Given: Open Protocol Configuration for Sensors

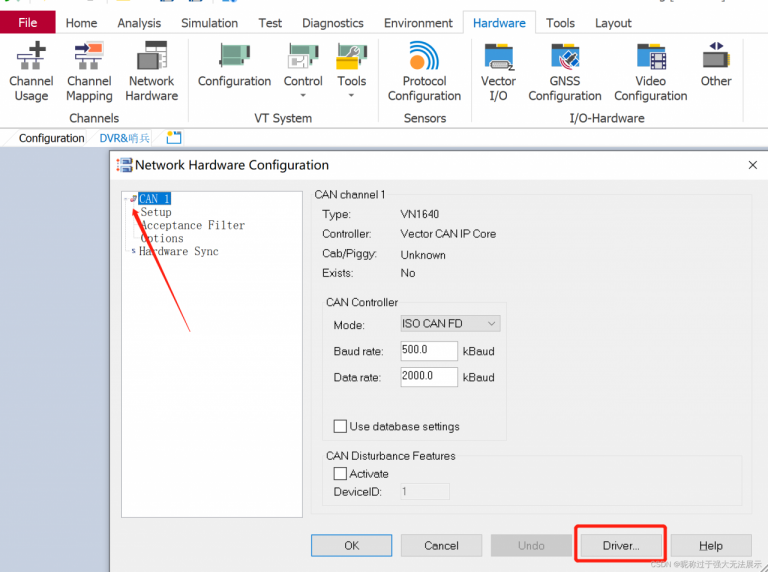Looking at the screenshot, I should click(424, 72).
